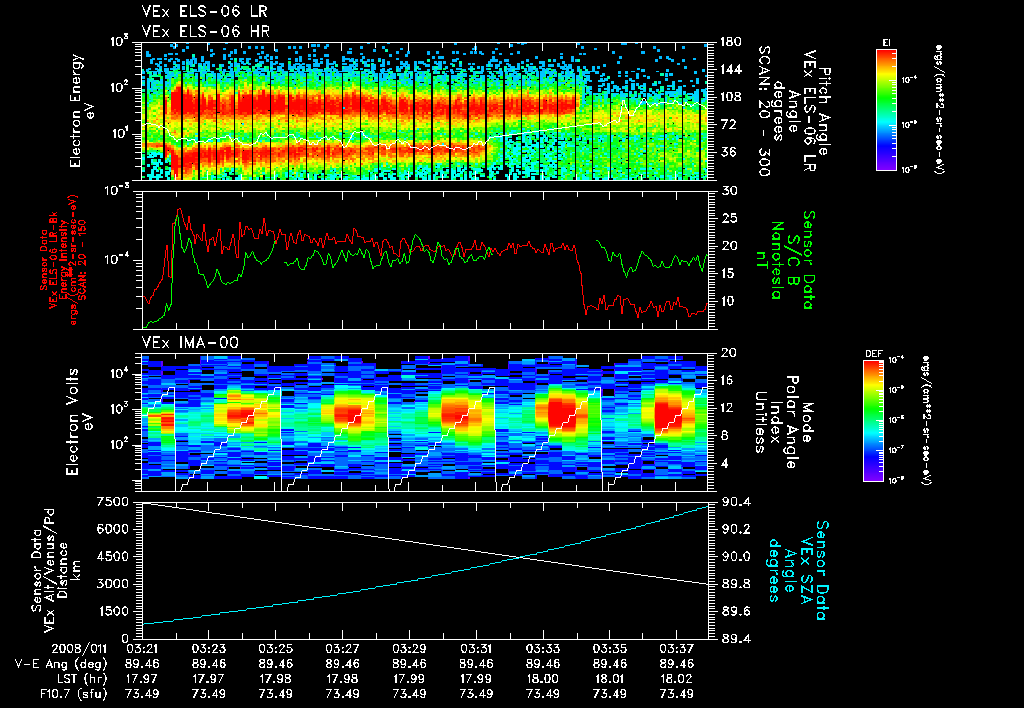Click the LST value 18.00

click(x=543, y=679)
